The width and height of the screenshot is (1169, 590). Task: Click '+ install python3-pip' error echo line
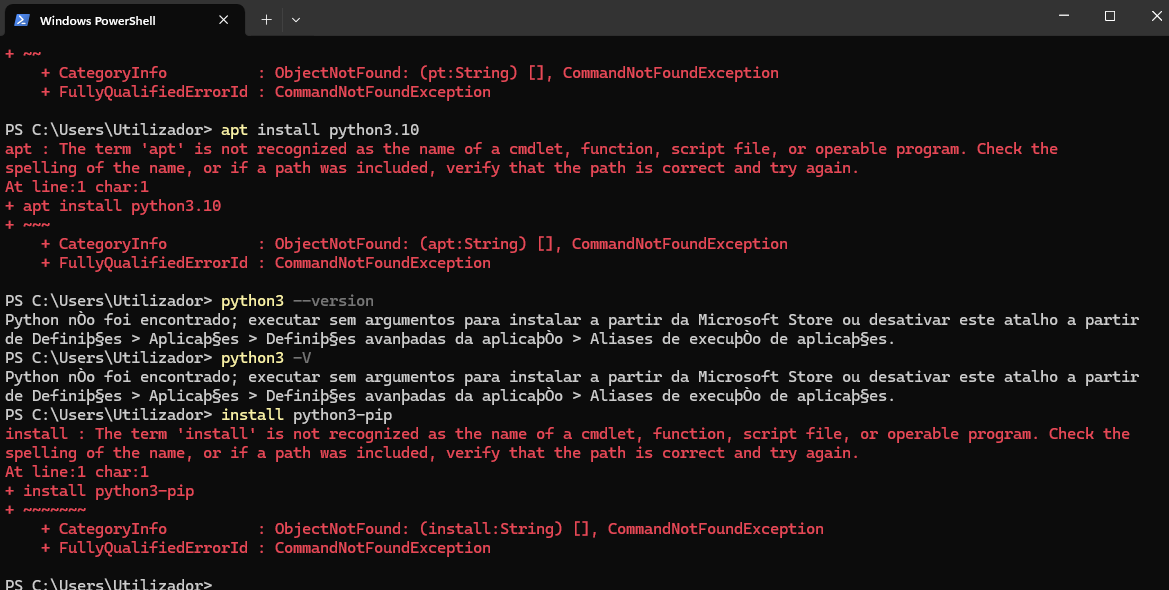[x=100, y=491]
